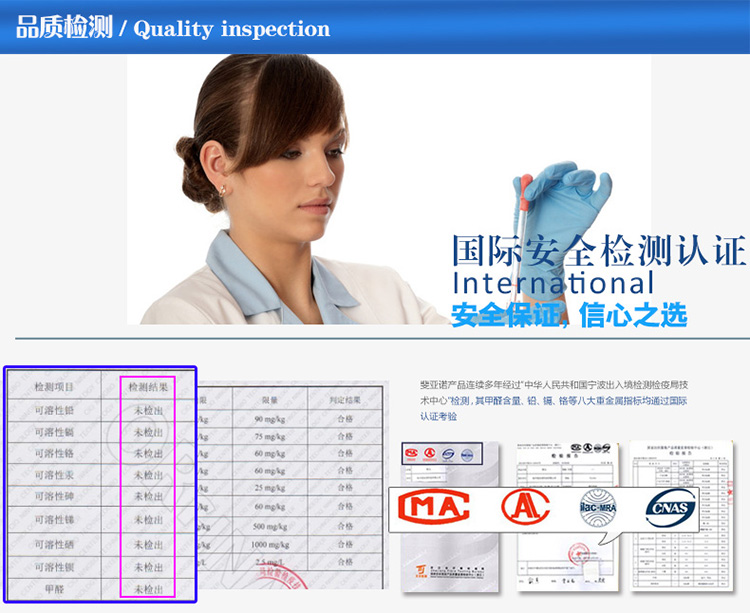Click the blue text line mentioning '八大重金属指标'
The height and width of the screenshot is (613, 750).
click(554, 401)
